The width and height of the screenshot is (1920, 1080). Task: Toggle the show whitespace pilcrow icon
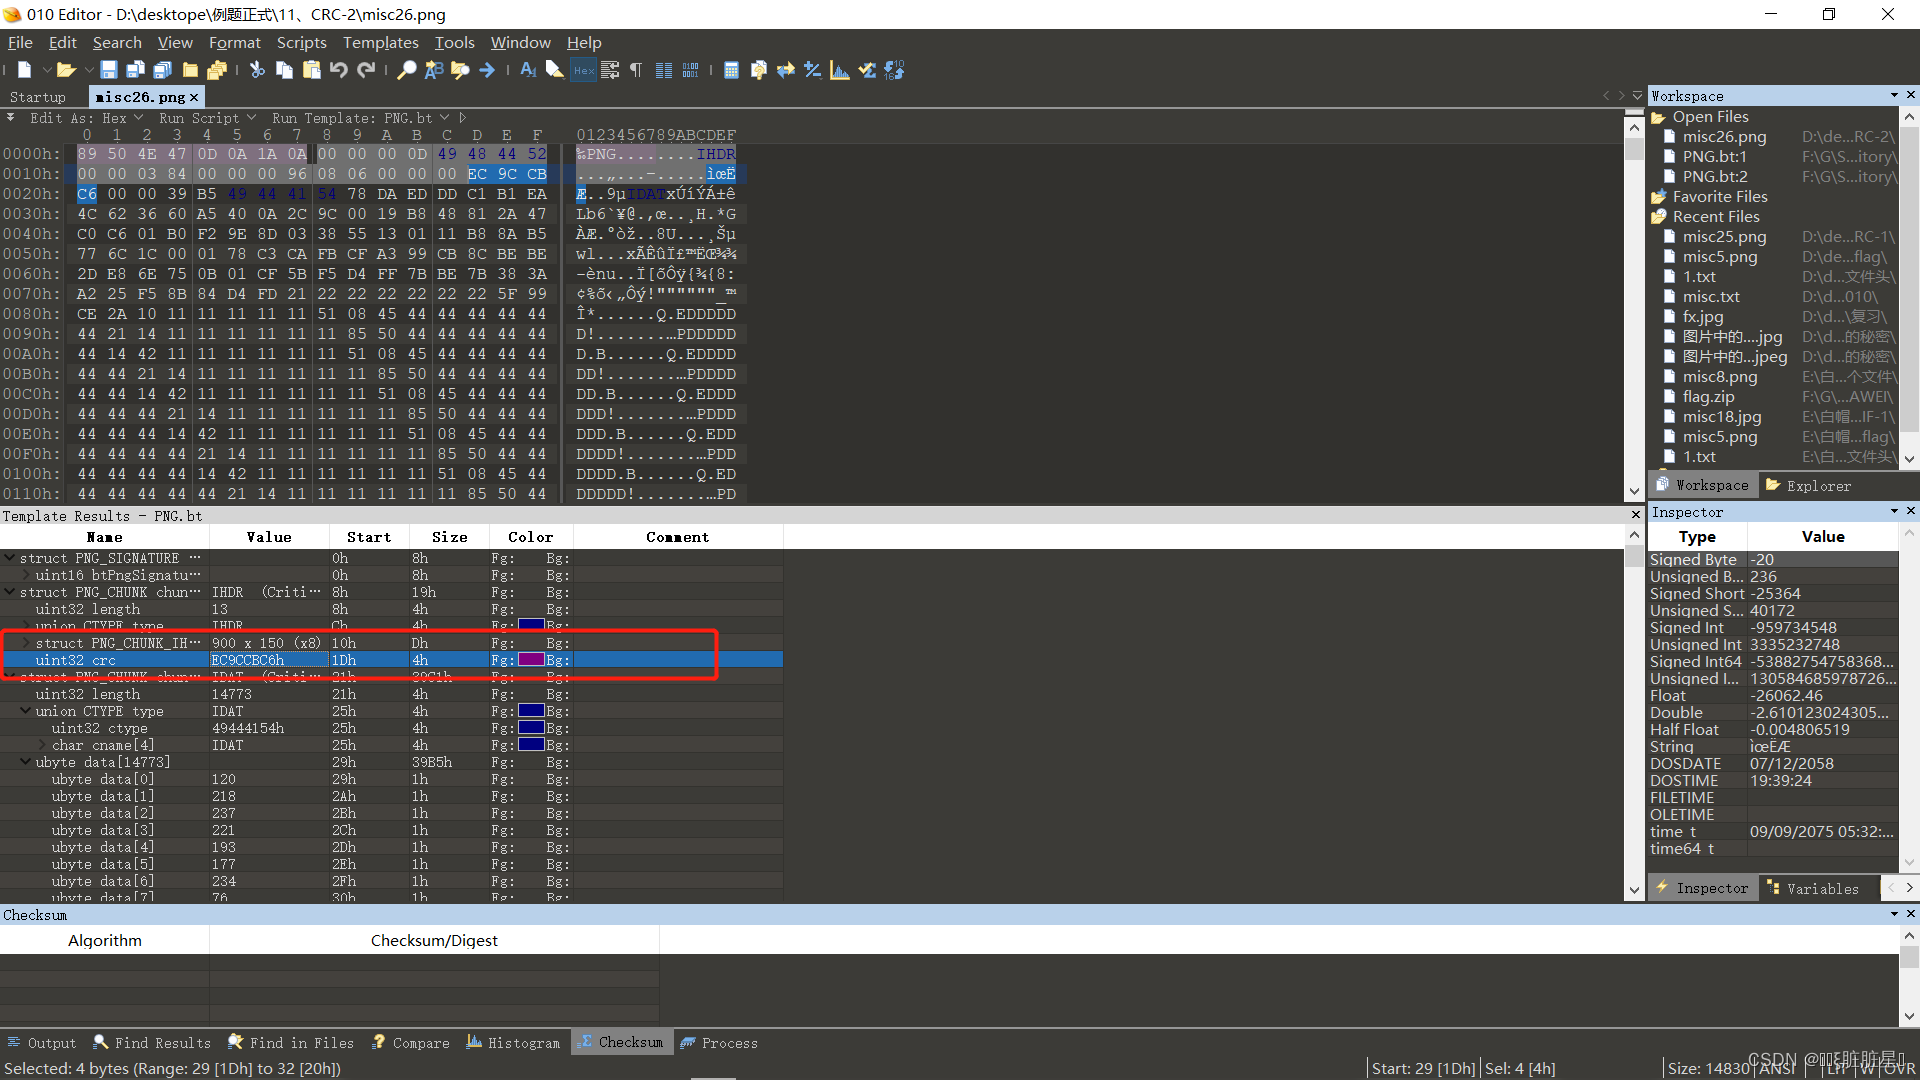(x=636, y=70)
